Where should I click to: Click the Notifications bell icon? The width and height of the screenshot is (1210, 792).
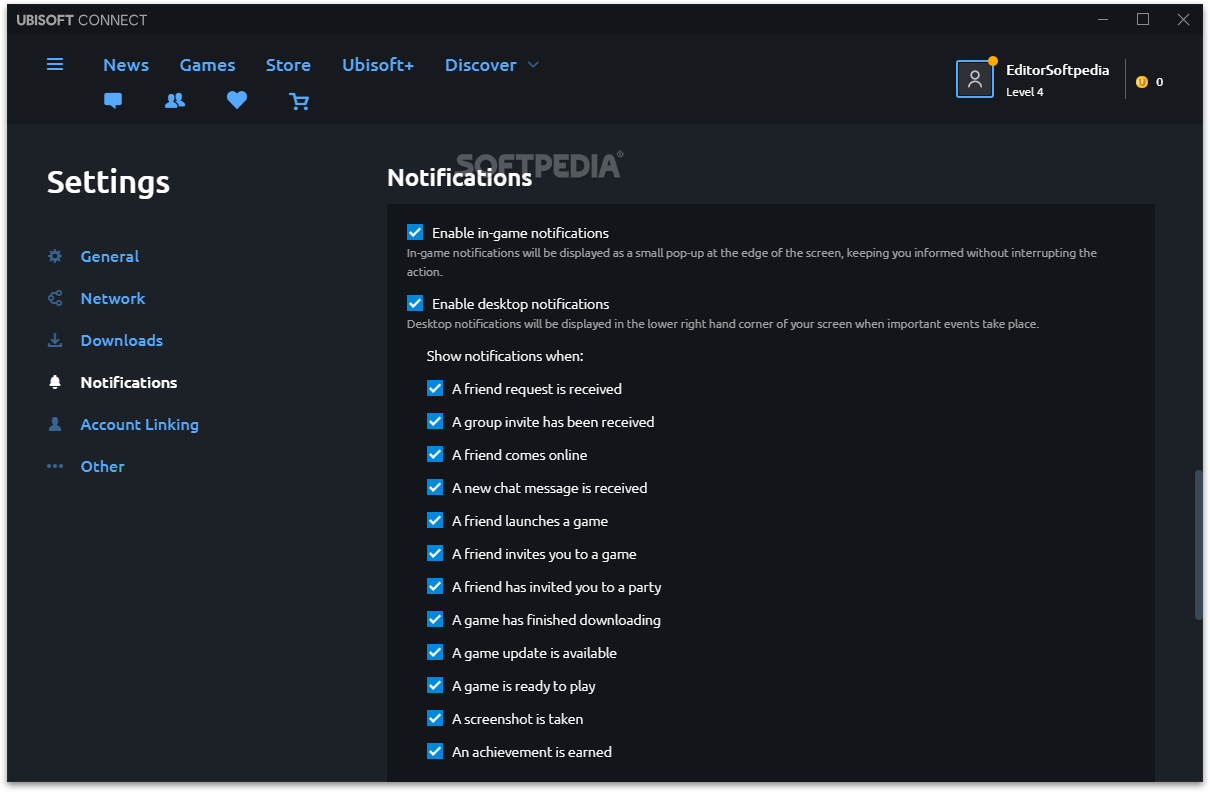pos(55,382)
